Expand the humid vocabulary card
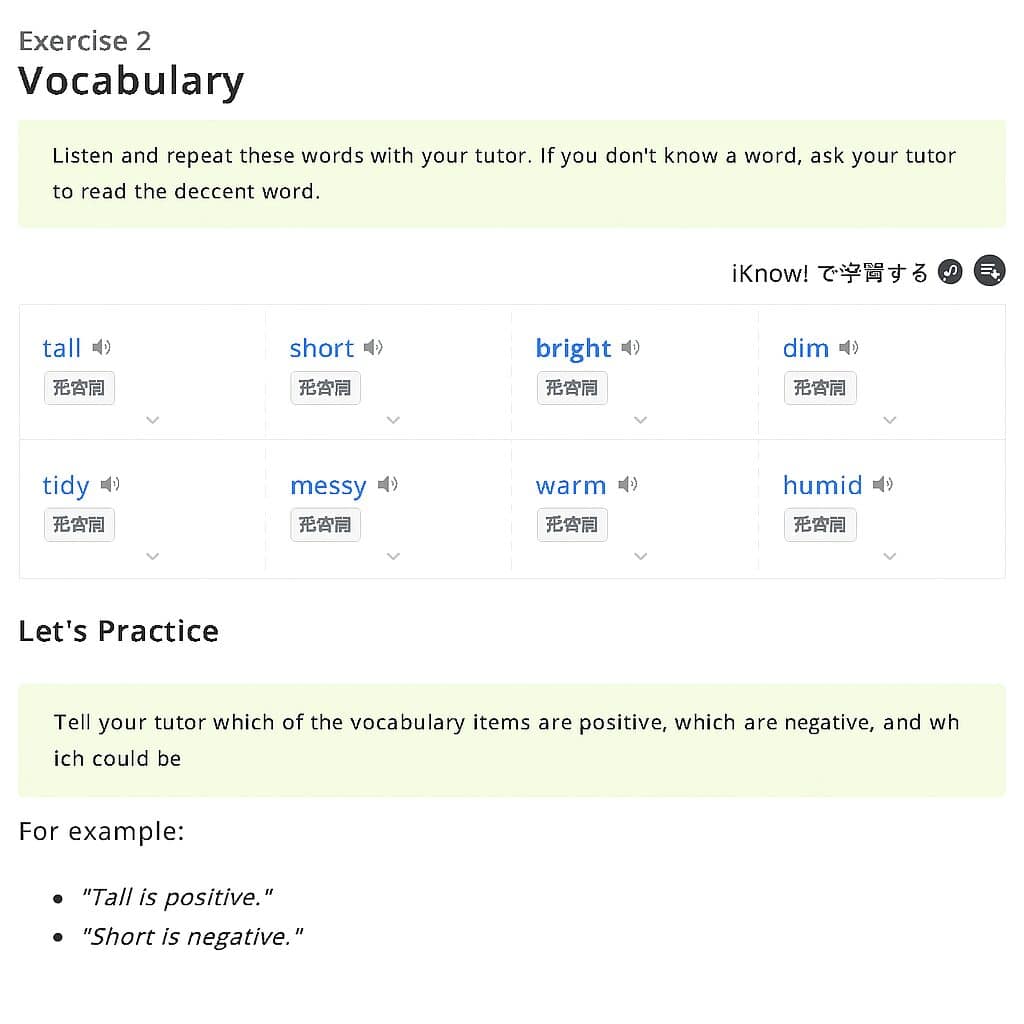The image size is (1024, 1024). click(890, 556)
